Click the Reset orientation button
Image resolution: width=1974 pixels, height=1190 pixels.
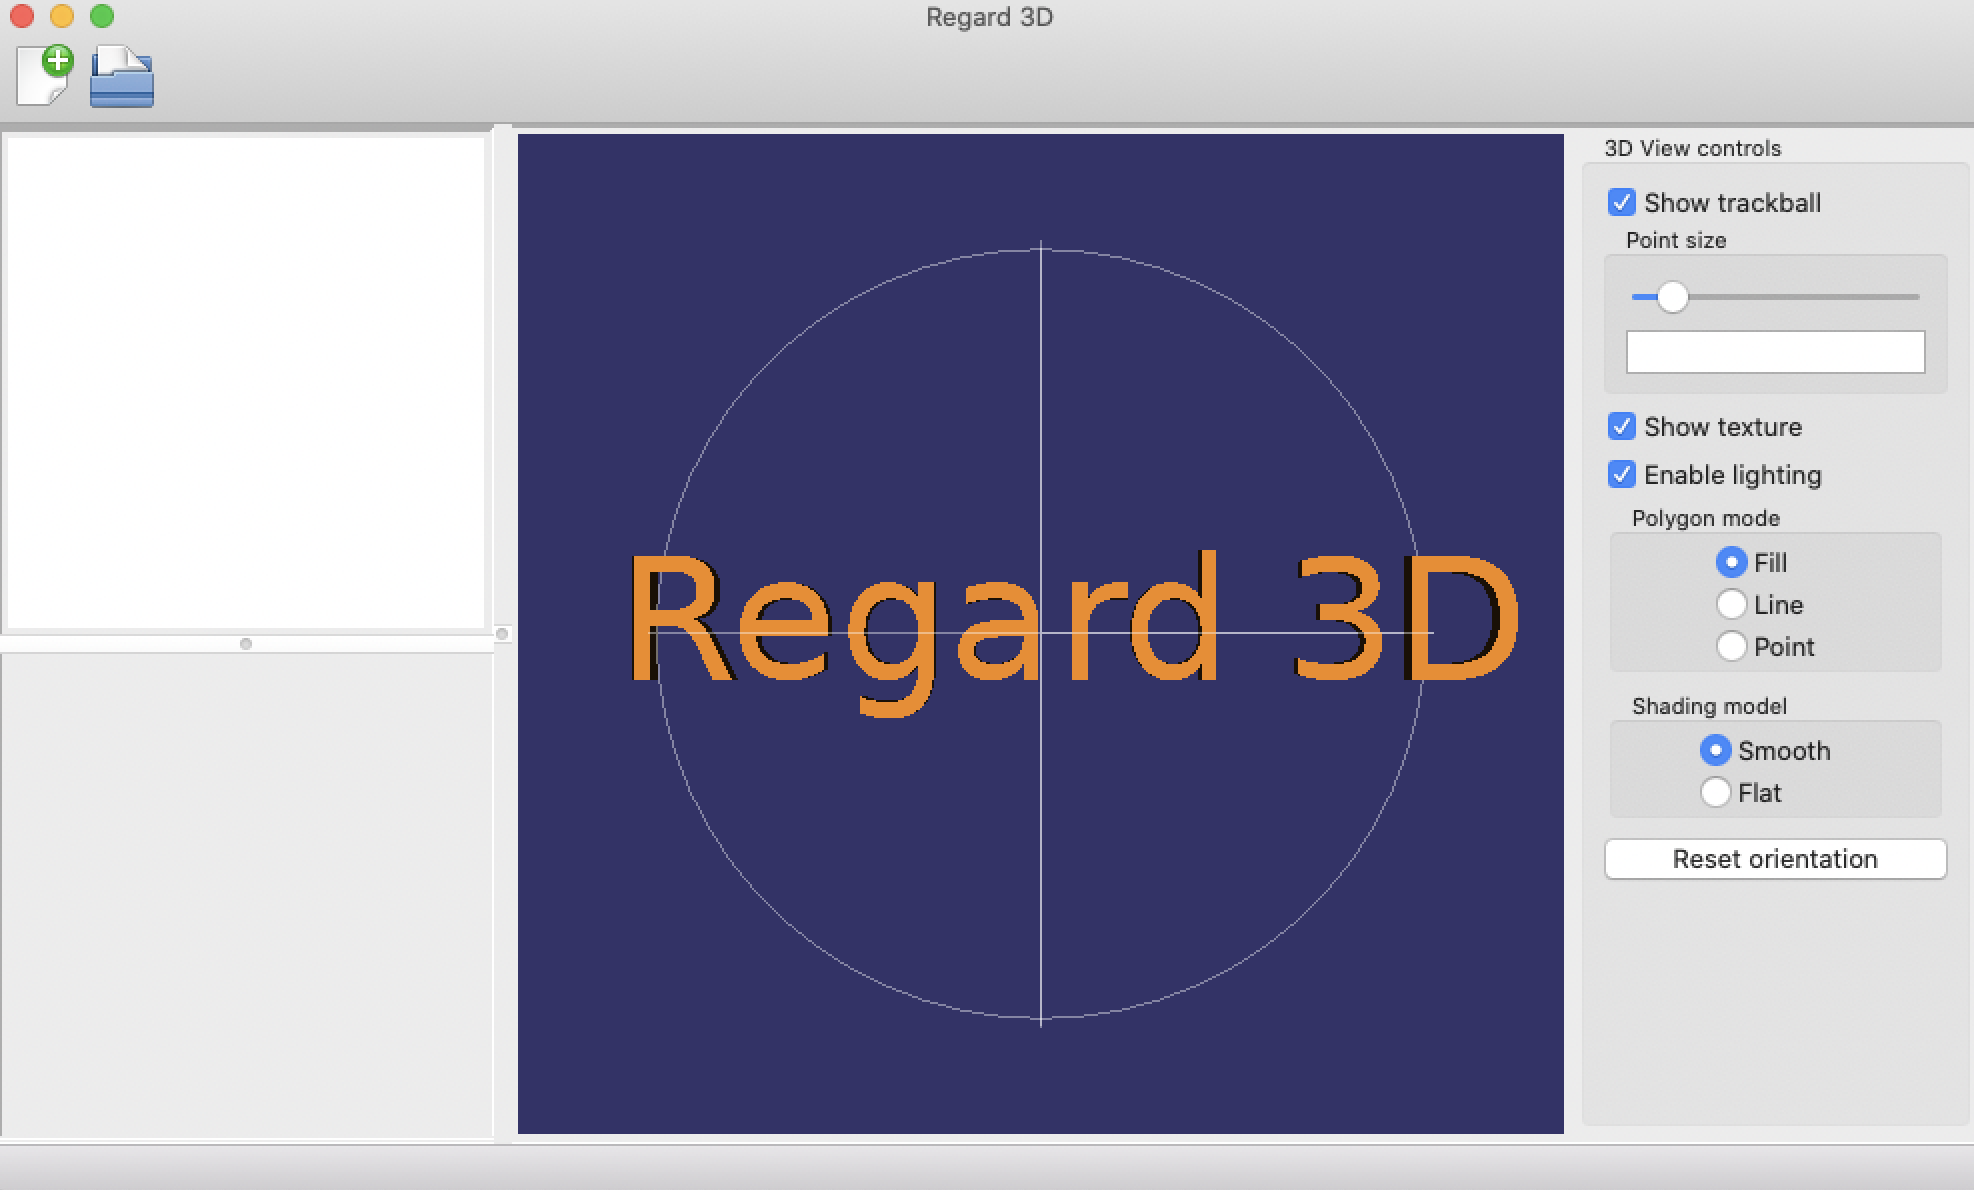tap(1775, 859)
